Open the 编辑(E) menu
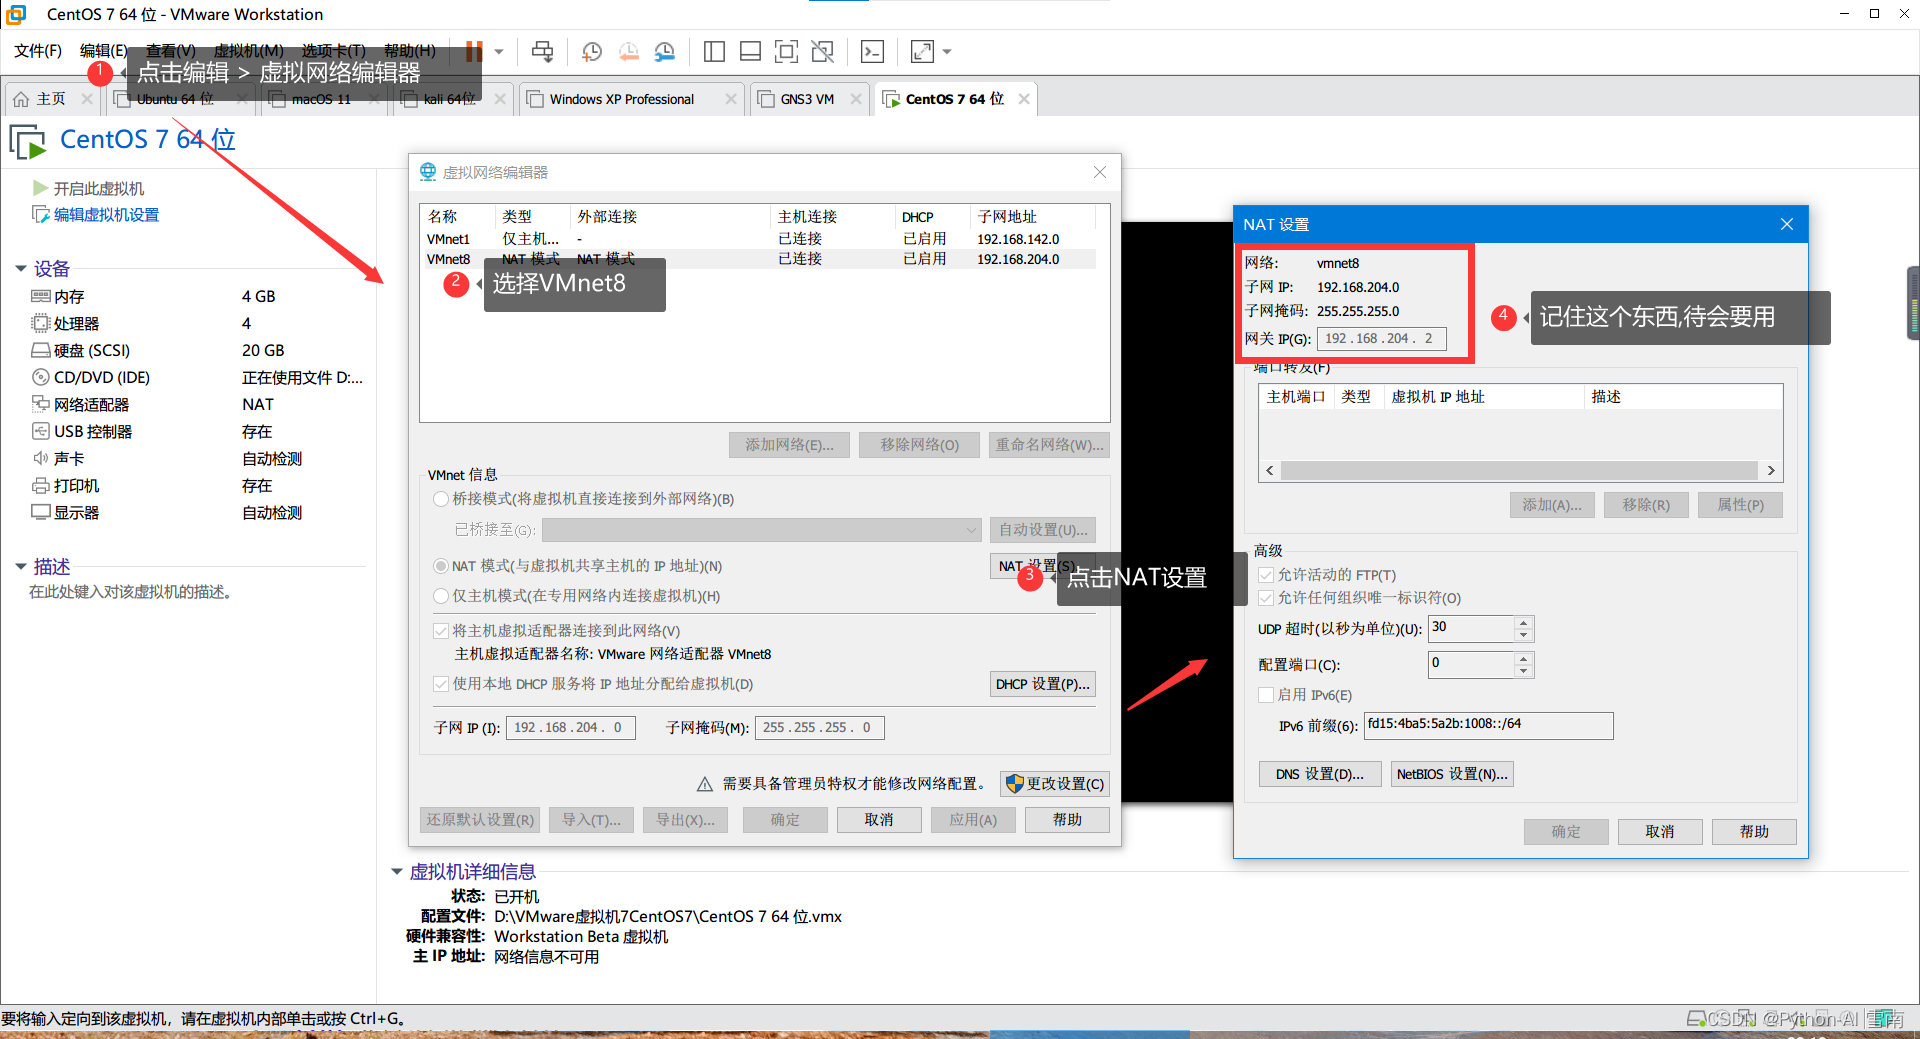Screen dimensions: 1920x1039 click(x=103, y=51)
